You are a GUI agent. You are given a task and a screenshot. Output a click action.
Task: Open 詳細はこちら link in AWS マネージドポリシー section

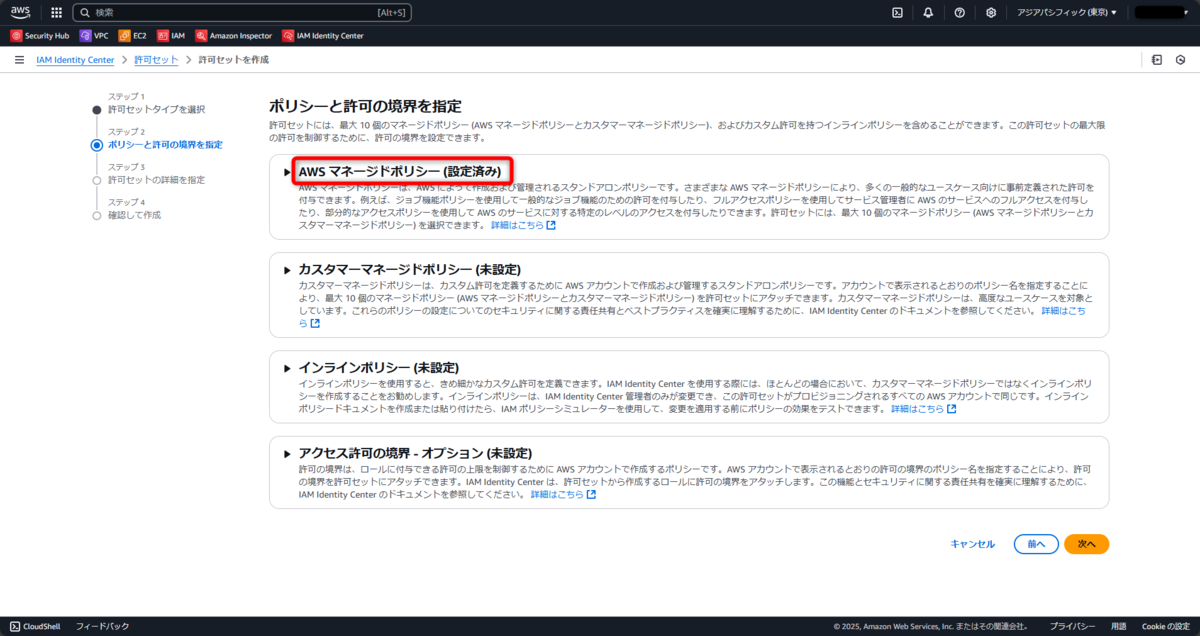(523, 225)
